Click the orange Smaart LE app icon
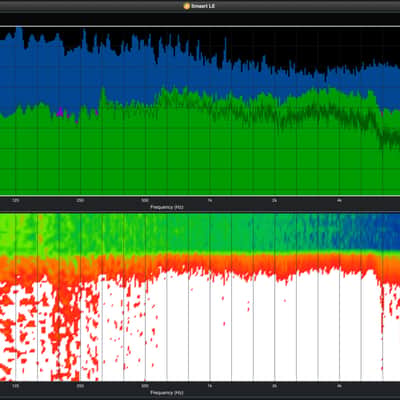 [187, 6]
